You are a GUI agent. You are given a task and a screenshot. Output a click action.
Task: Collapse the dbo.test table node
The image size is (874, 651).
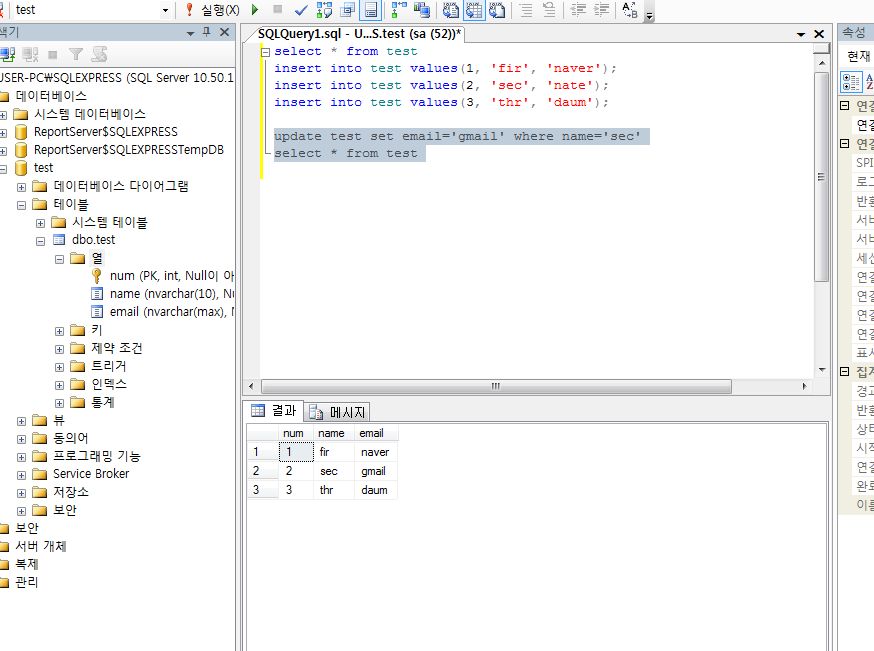pyautogui.click(x=40, y=241)
